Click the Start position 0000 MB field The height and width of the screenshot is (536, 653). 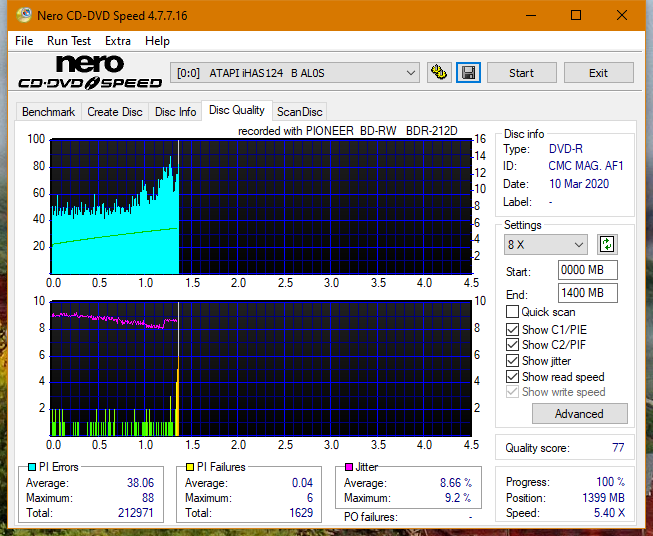pos(588,270)
